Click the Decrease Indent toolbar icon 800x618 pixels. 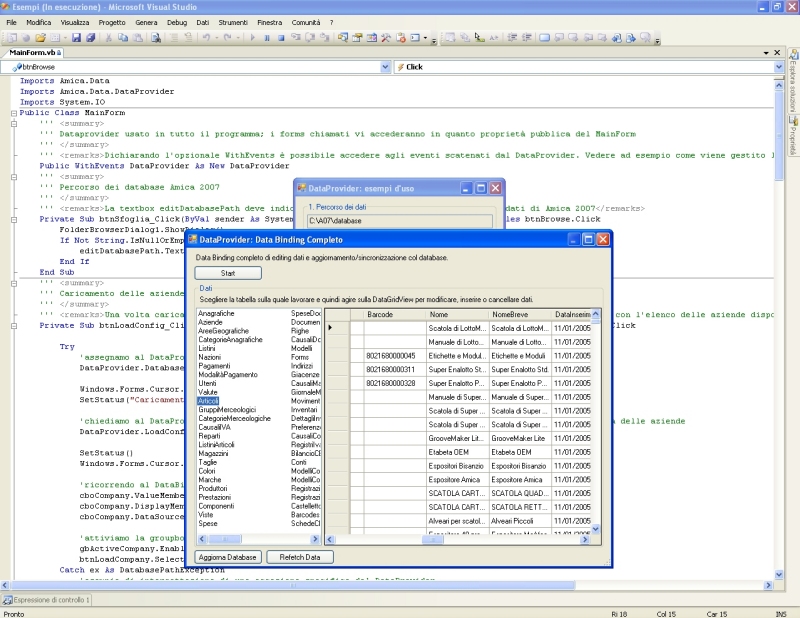(512, 38)
